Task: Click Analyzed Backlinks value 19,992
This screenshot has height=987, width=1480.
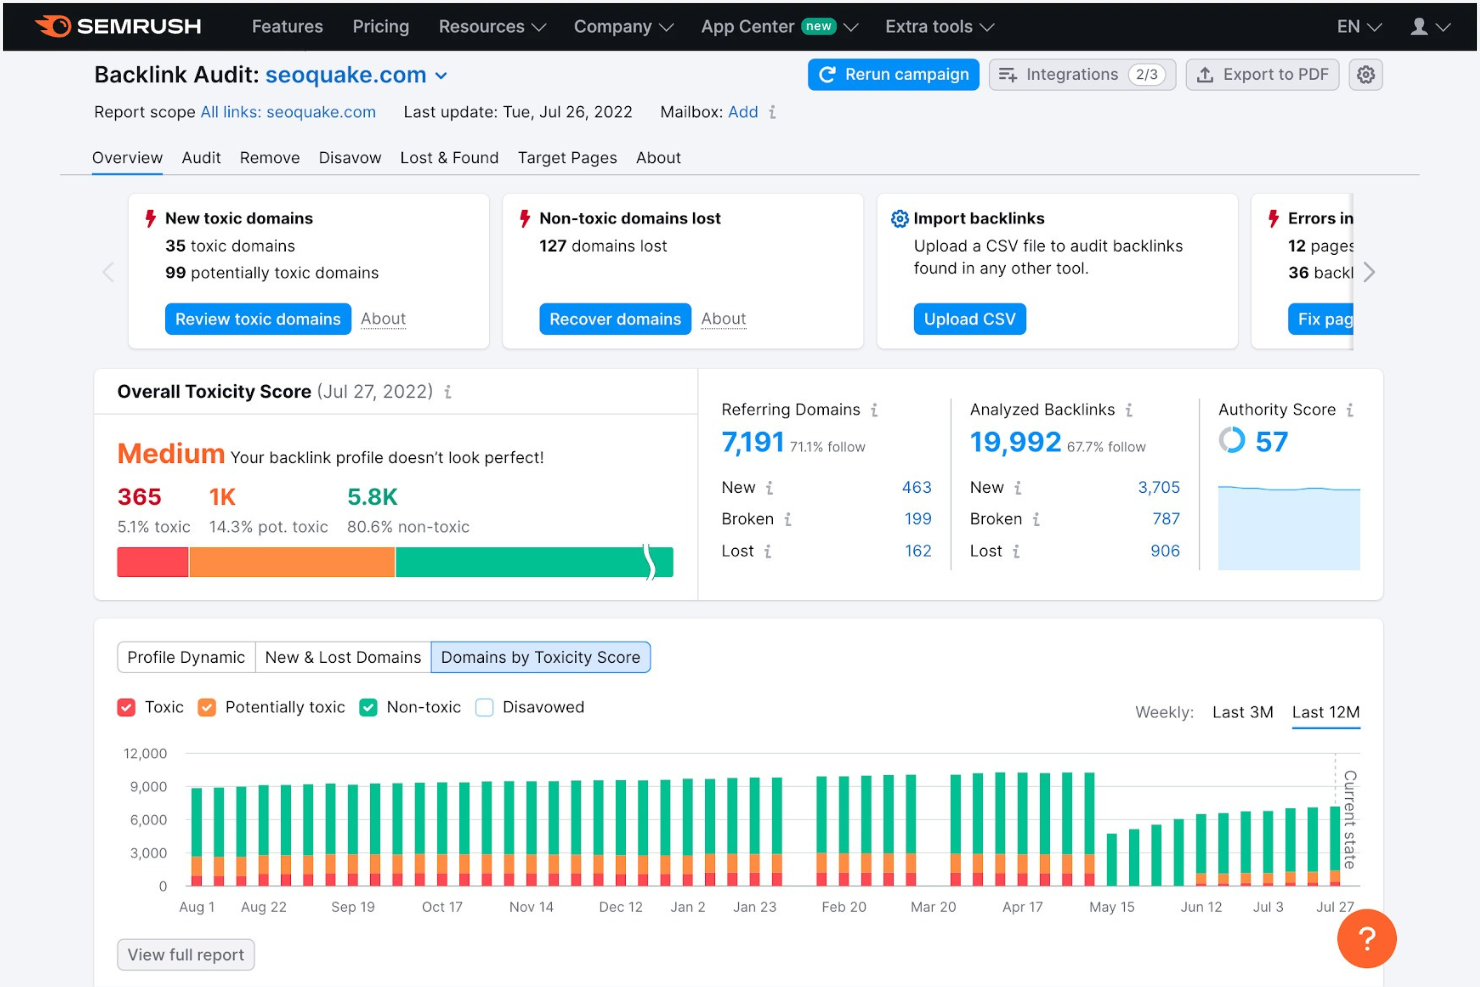Action: click(1015, 442)
